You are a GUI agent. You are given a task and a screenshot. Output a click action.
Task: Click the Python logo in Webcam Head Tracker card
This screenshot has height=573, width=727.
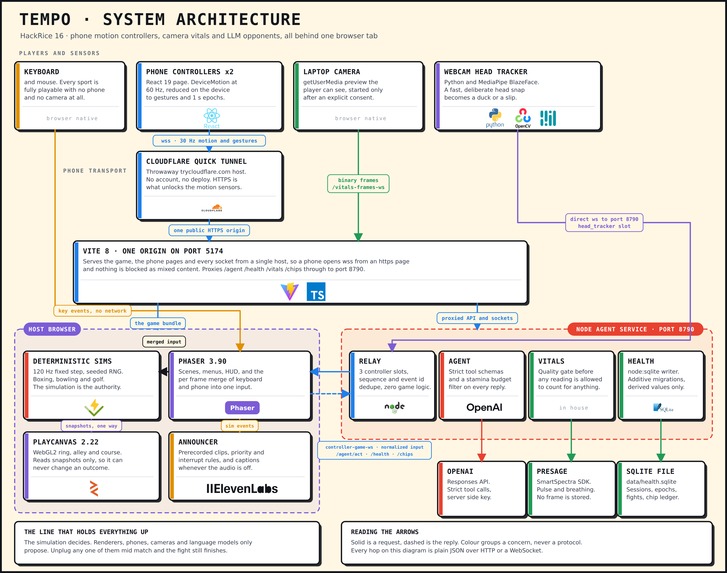495,118
